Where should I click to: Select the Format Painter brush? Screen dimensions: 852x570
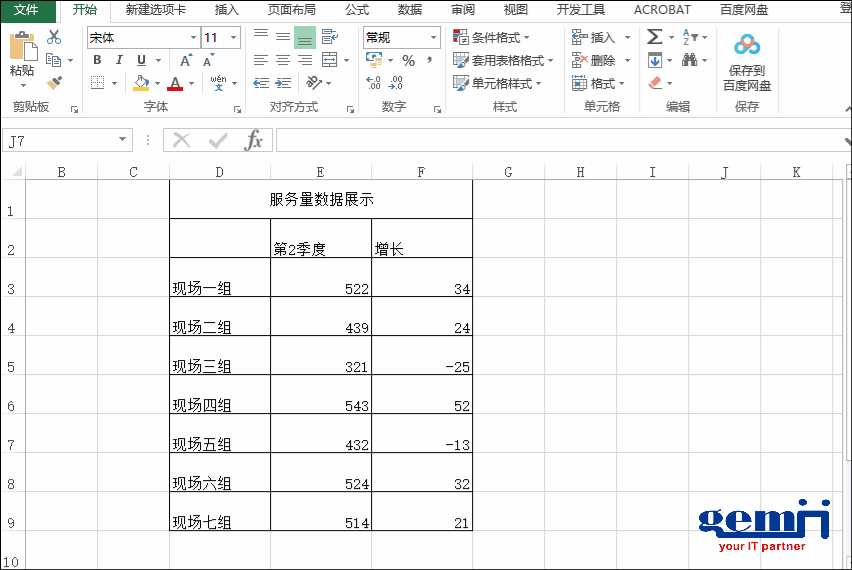point(54,83)
